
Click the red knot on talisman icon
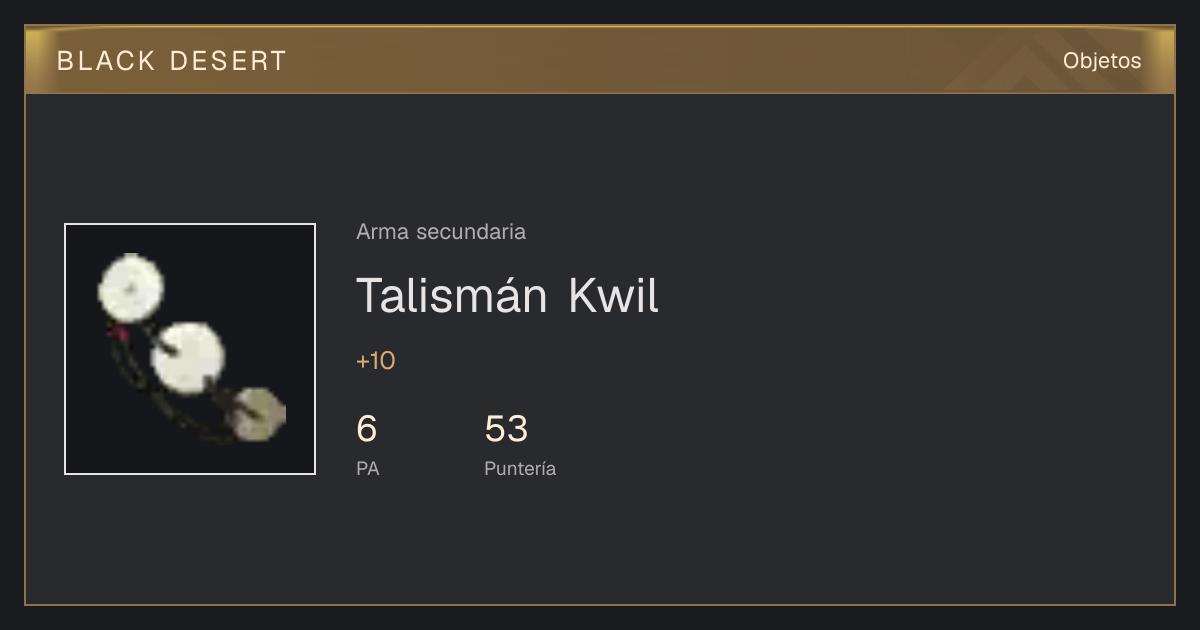(119, 330)
